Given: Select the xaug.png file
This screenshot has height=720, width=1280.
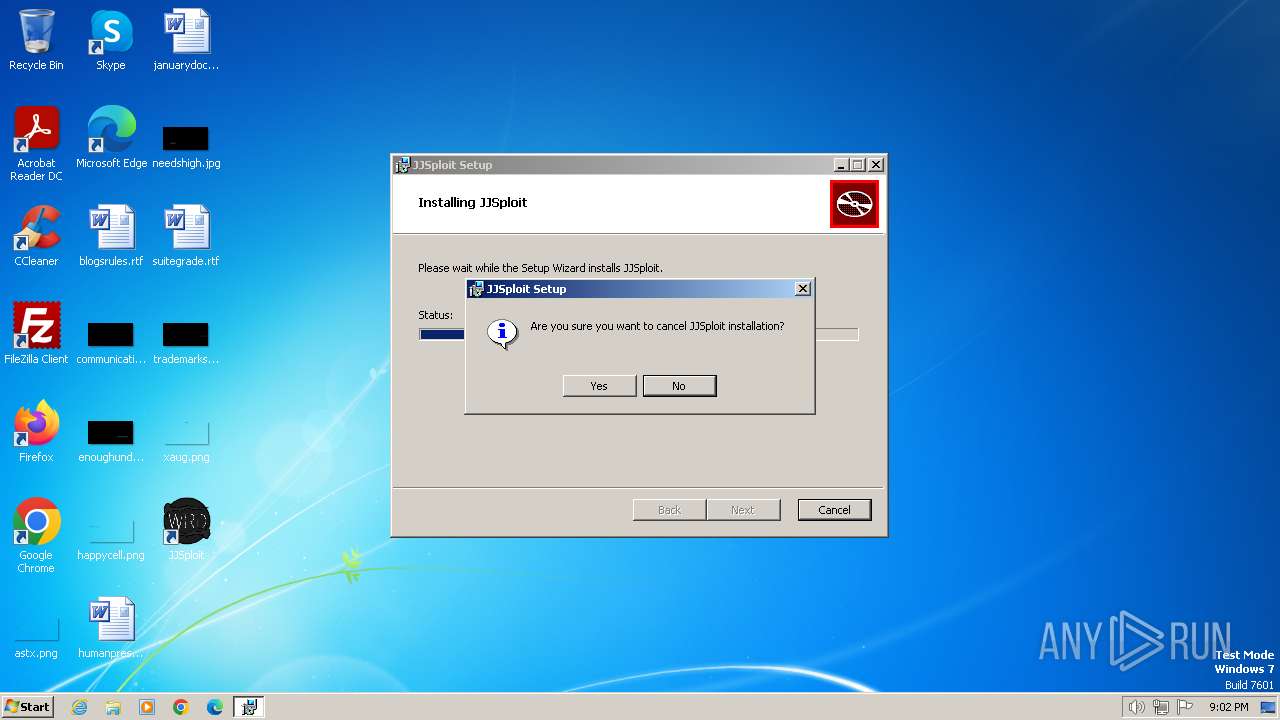Looking at the screenshot, I should pos(186,440).
